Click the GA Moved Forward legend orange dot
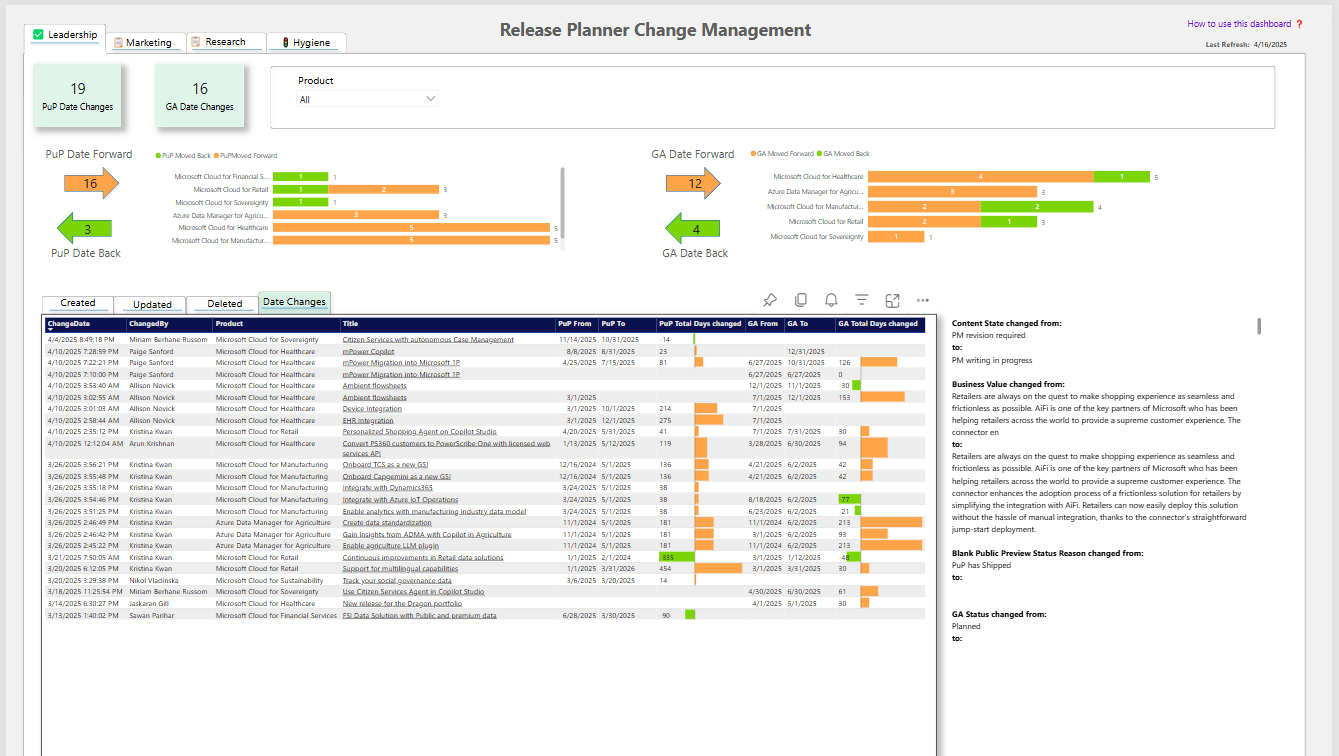 click(x=753, y=154)
